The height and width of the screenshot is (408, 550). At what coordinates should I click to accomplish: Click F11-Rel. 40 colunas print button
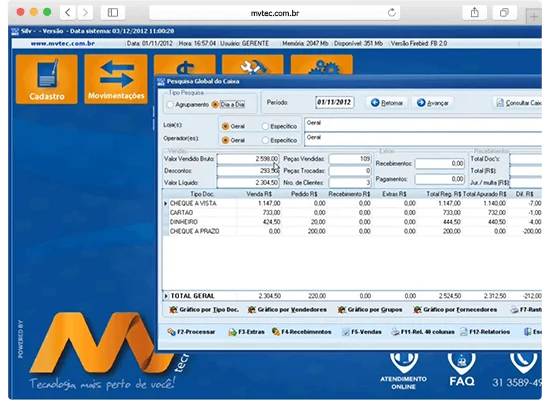pos(423,332)
